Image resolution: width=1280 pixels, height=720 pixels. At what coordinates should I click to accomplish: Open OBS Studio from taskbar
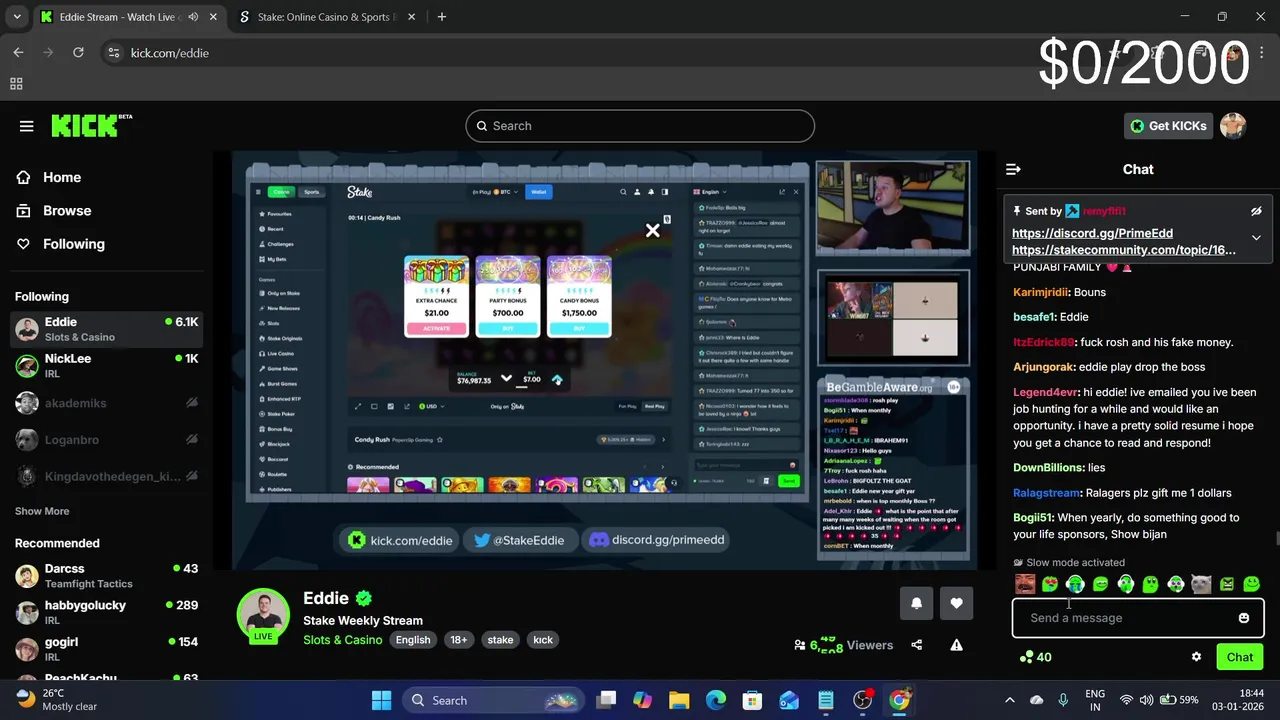[x=863, y=700]
